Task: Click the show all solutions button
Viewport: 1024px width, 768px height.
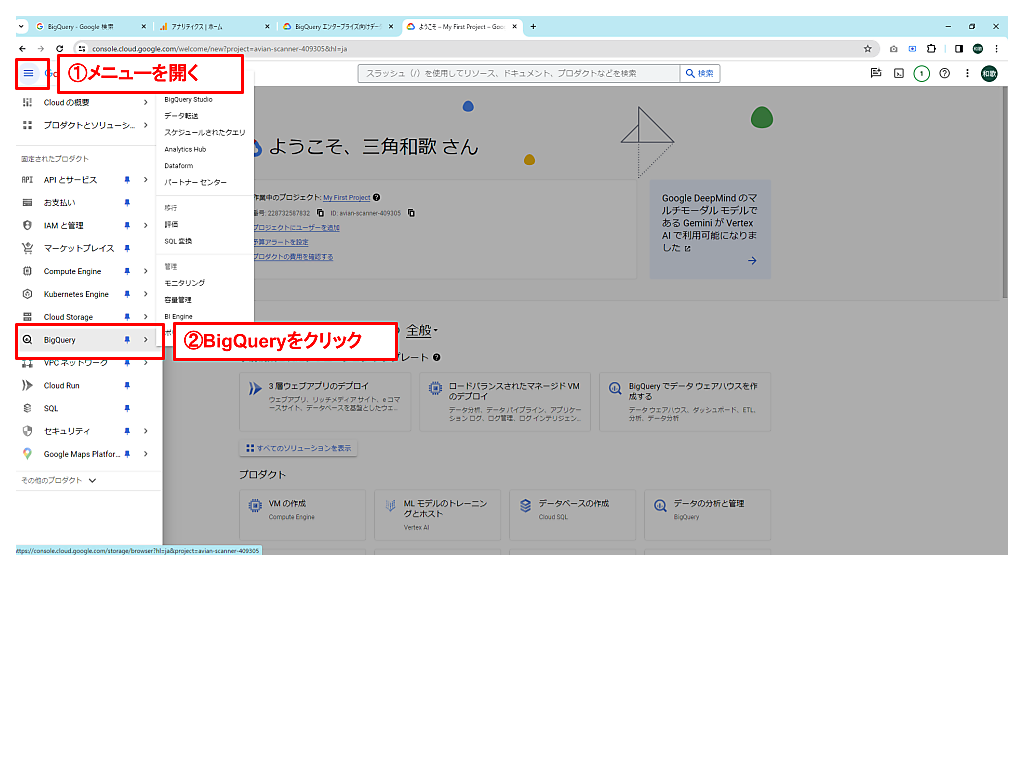Action: click(298, 448)
